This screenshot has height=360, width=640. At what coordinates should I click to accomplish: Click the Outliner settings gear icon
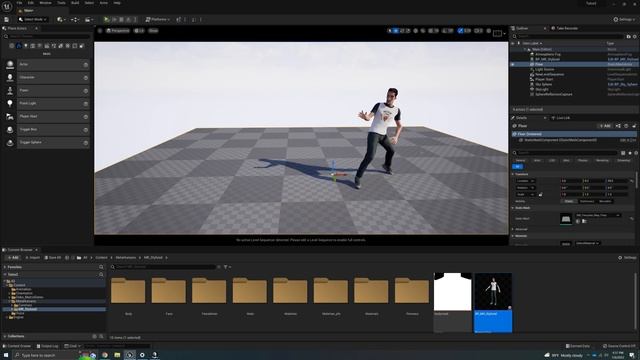point(635,36)
